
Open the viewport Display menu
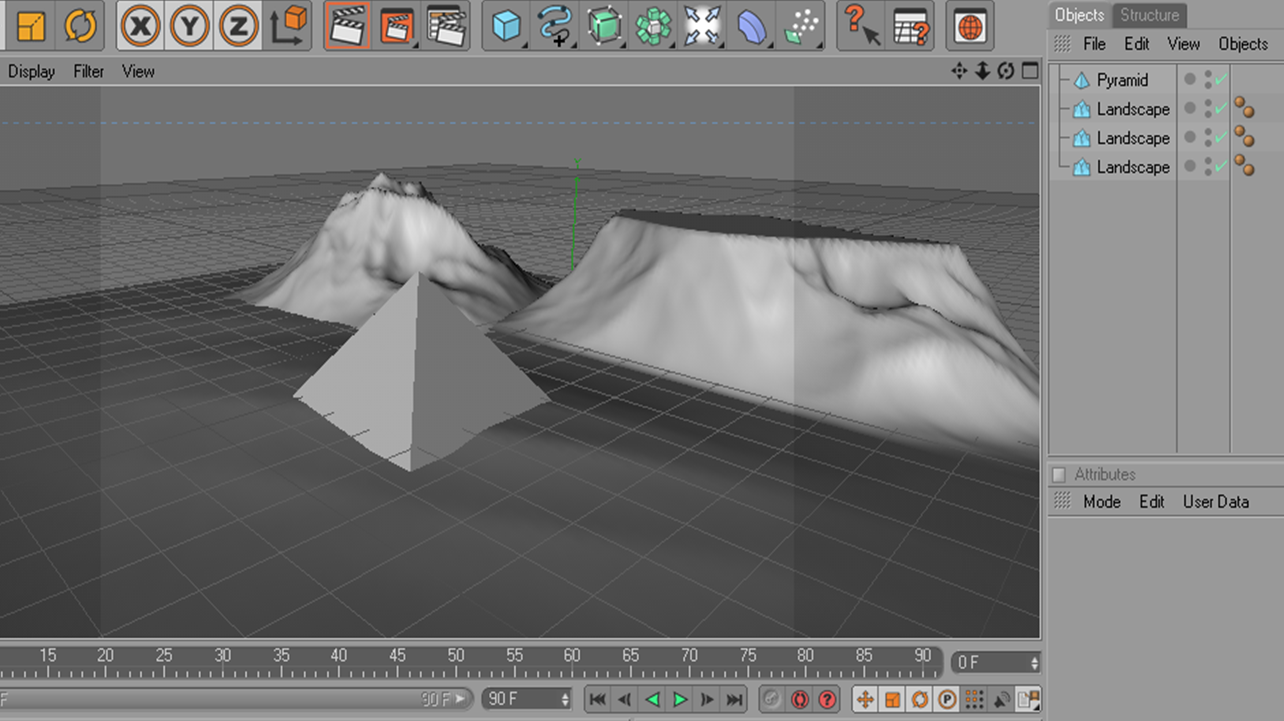pyautogui.click(x=32, y=71)
